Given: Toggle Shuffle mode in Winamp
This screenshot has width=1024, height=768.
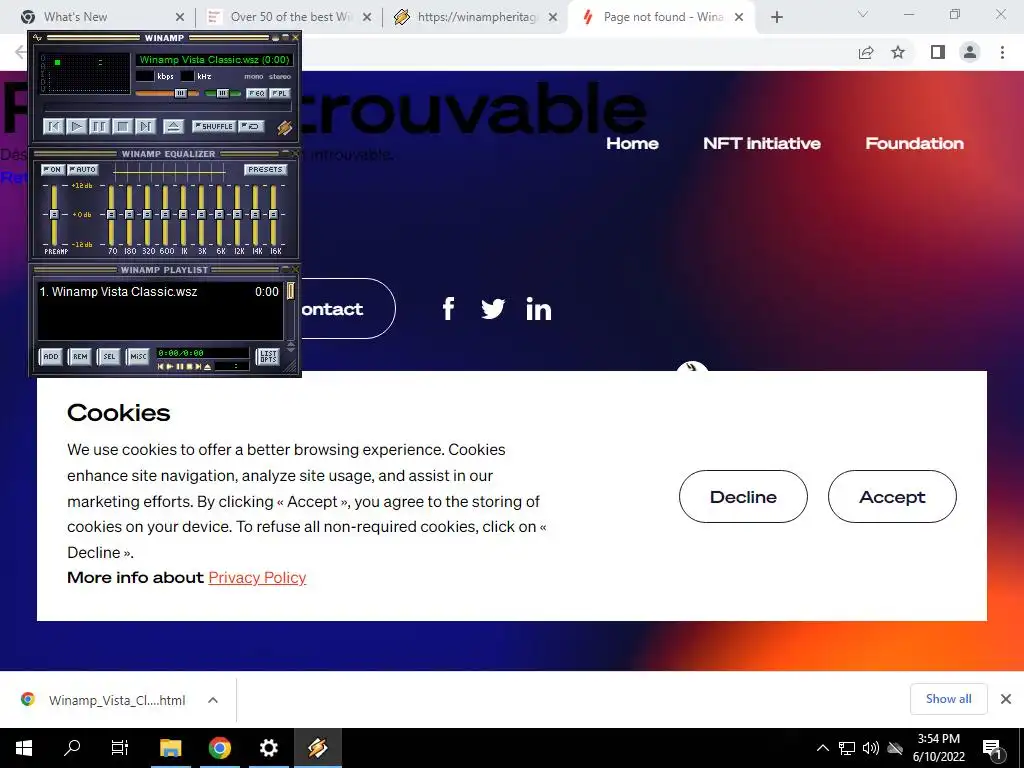Looking at the screenshot, I should click(x=214, y=127).
